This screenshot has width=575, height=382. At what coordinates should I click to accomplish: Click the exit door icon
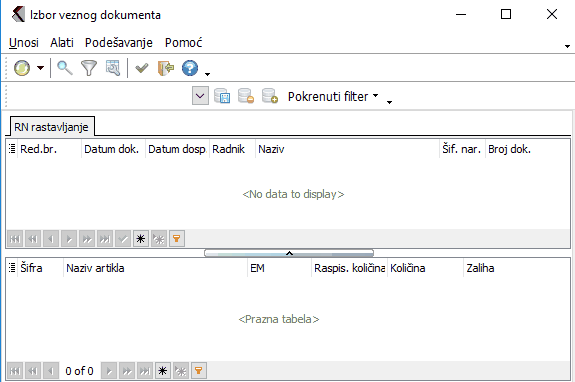[166, 68]
